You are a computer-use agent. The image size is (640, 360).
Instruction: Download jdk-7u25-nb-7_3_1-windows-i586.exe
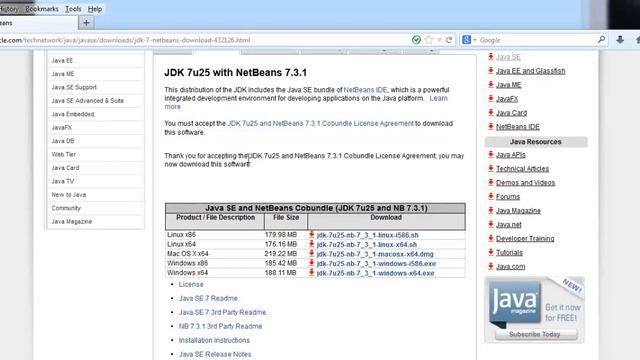(x=376, y=264)
